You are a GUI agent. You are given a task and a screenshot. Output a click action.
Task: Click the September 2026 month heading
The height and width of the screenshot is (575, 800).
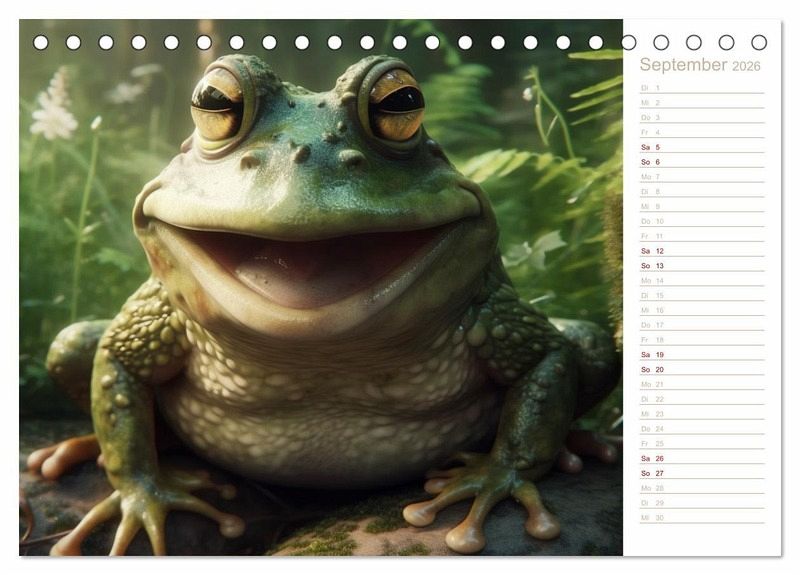tap(699, 65)
